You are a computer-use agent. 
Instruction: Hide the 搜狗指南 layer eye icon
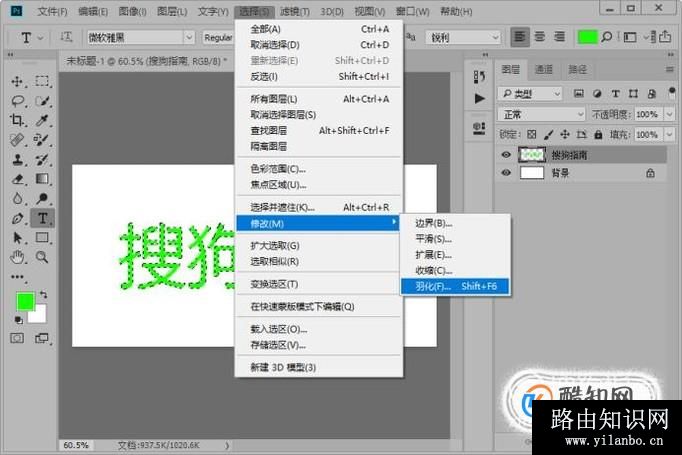point(506,155)
